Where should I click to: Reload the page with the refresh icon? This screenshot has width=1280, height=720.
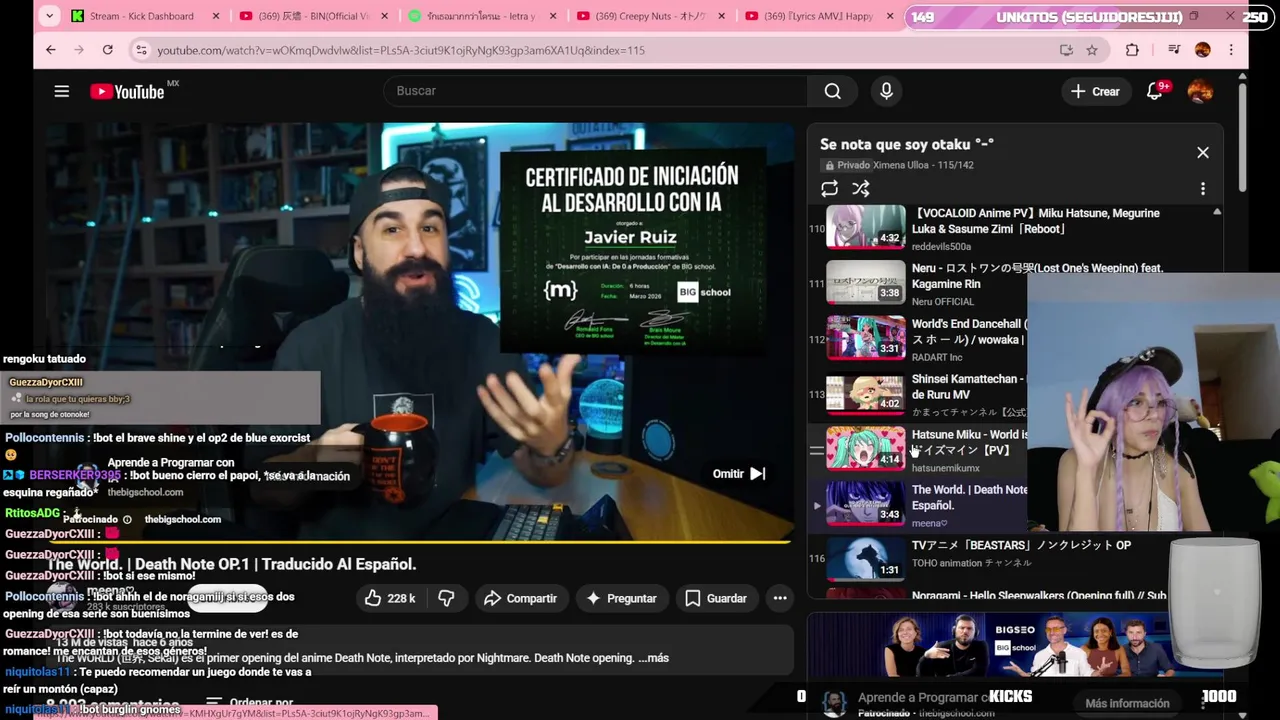tap(107, 50)
